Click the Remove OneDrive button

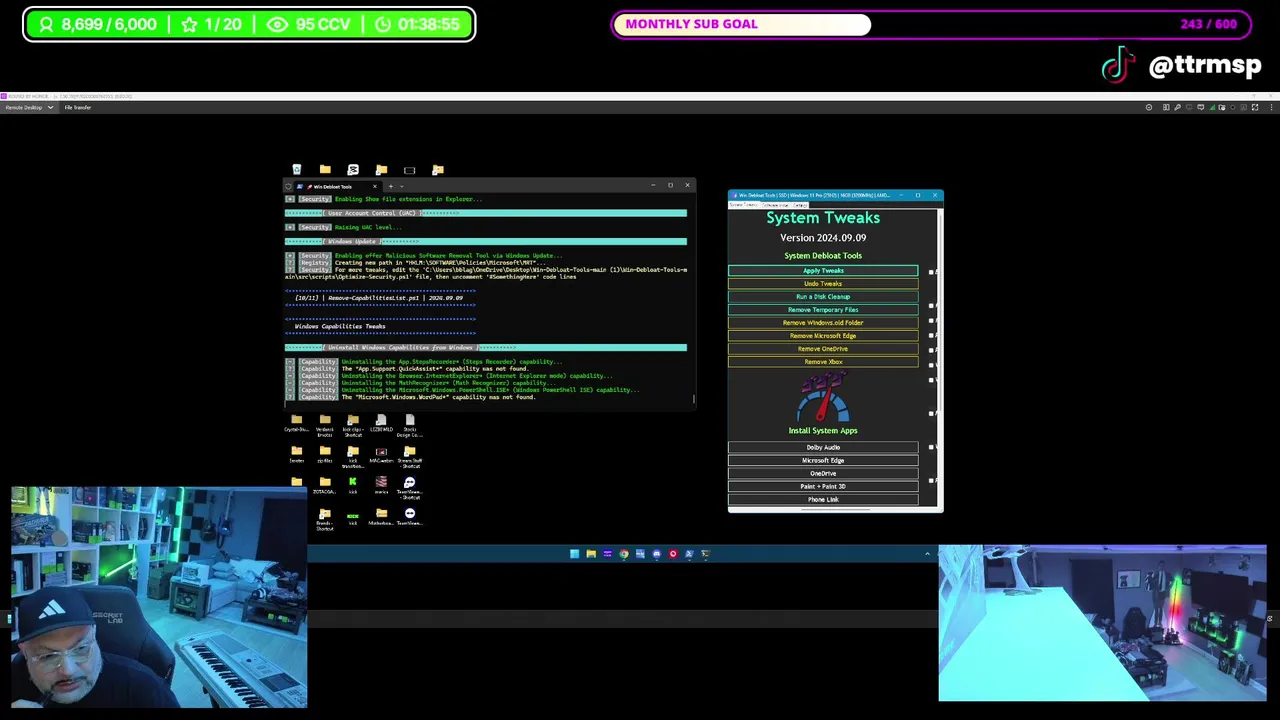point(823,349)
